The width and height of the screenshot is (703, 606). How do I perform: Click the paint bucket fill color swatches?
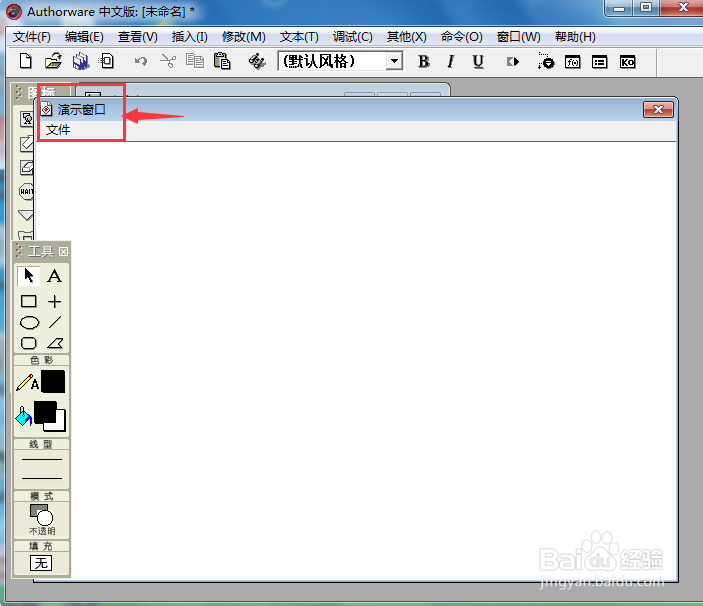click(50, 416)
